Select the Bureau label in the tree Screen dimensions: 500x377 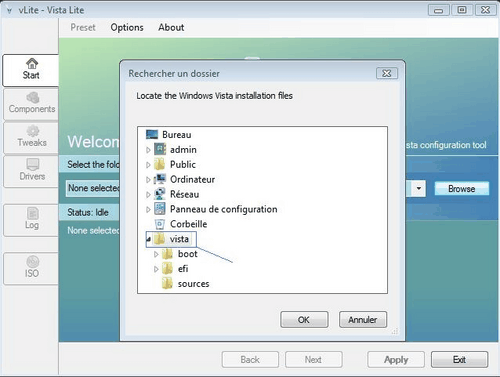(177, 135)
